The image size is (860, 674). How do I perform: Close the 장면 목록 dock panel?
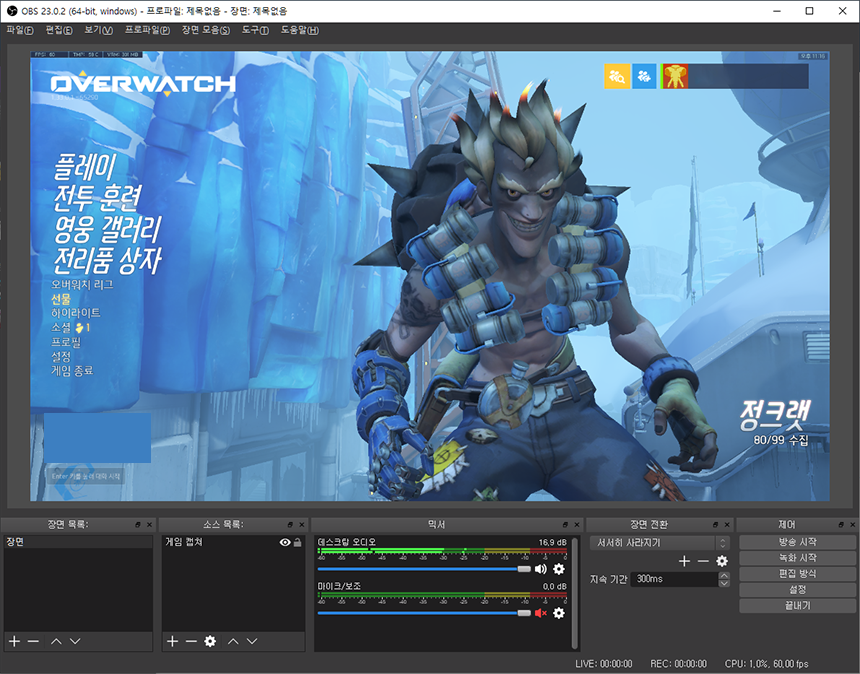[149, 525]
